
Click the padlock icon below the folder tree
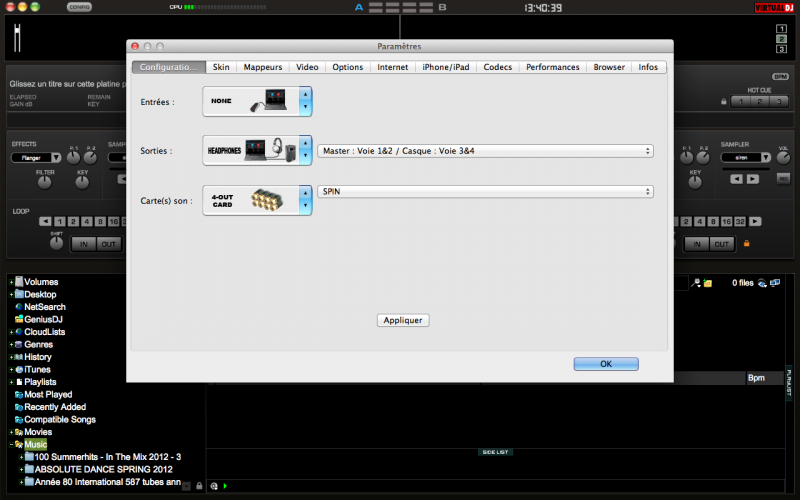[200, 486]
